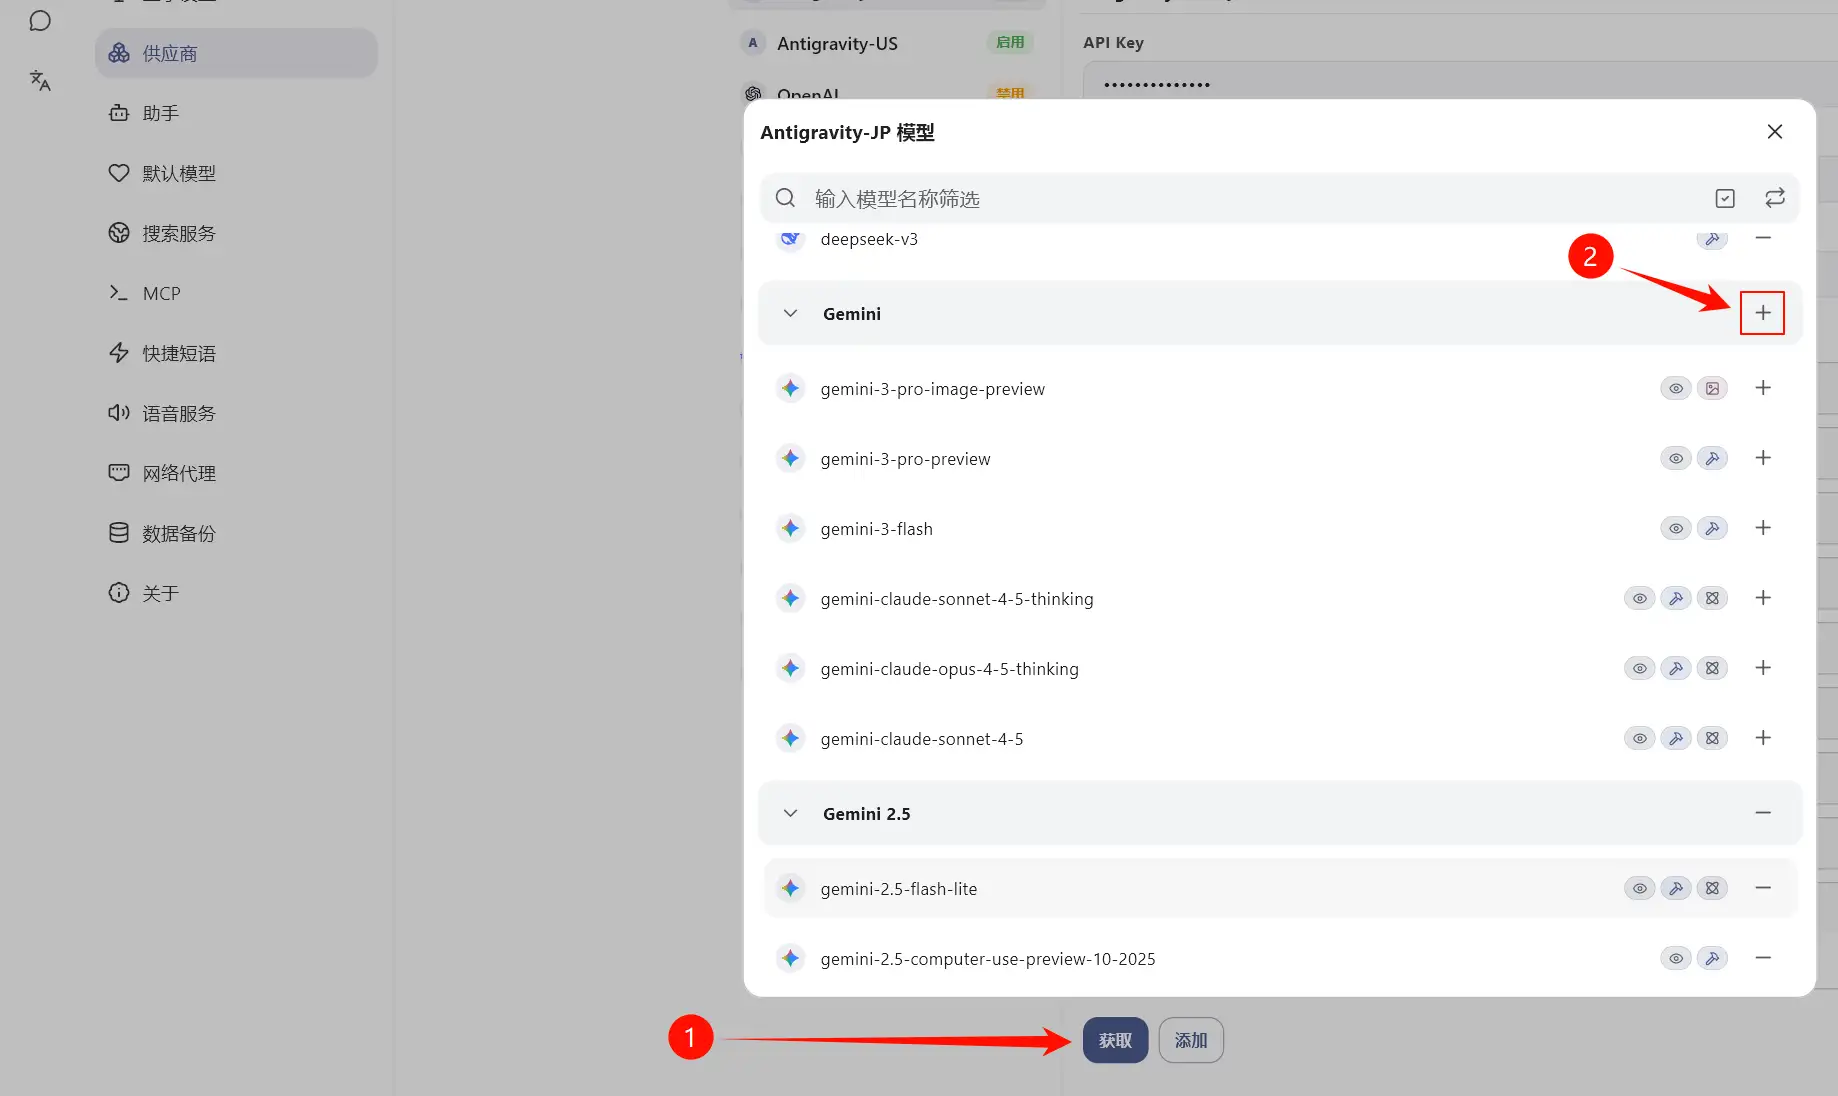The width and height of the screenshot is (1838, 1096).
Task: Collapse the Gemini 2.5 model group
Action: 790,814
